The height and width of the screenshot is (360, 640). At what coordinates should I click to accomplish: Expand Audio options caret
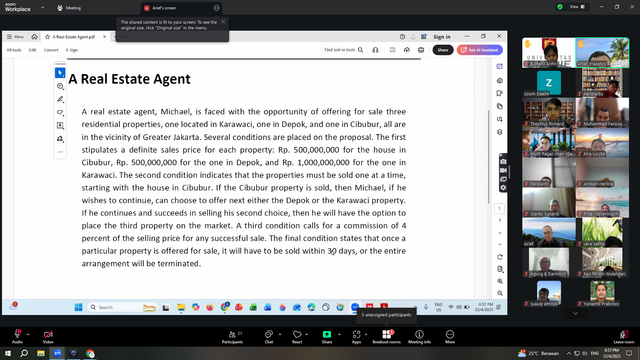tap(28, 334)
